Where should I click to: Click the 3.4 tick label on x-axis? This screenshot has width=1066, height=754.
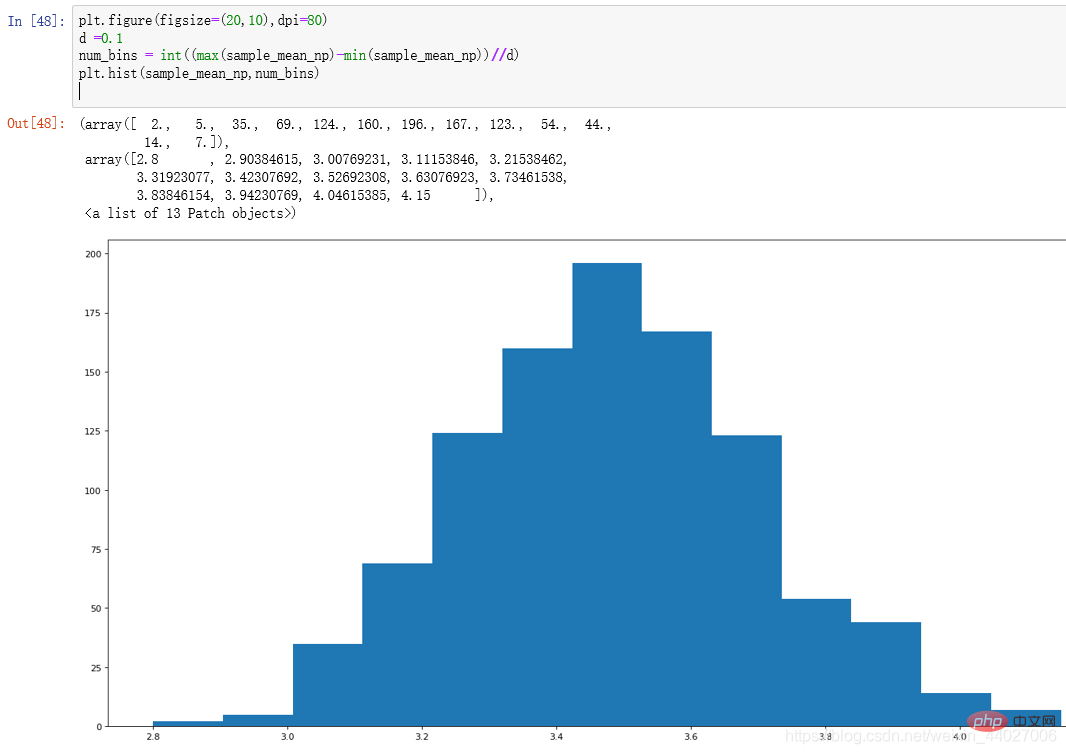556,737
